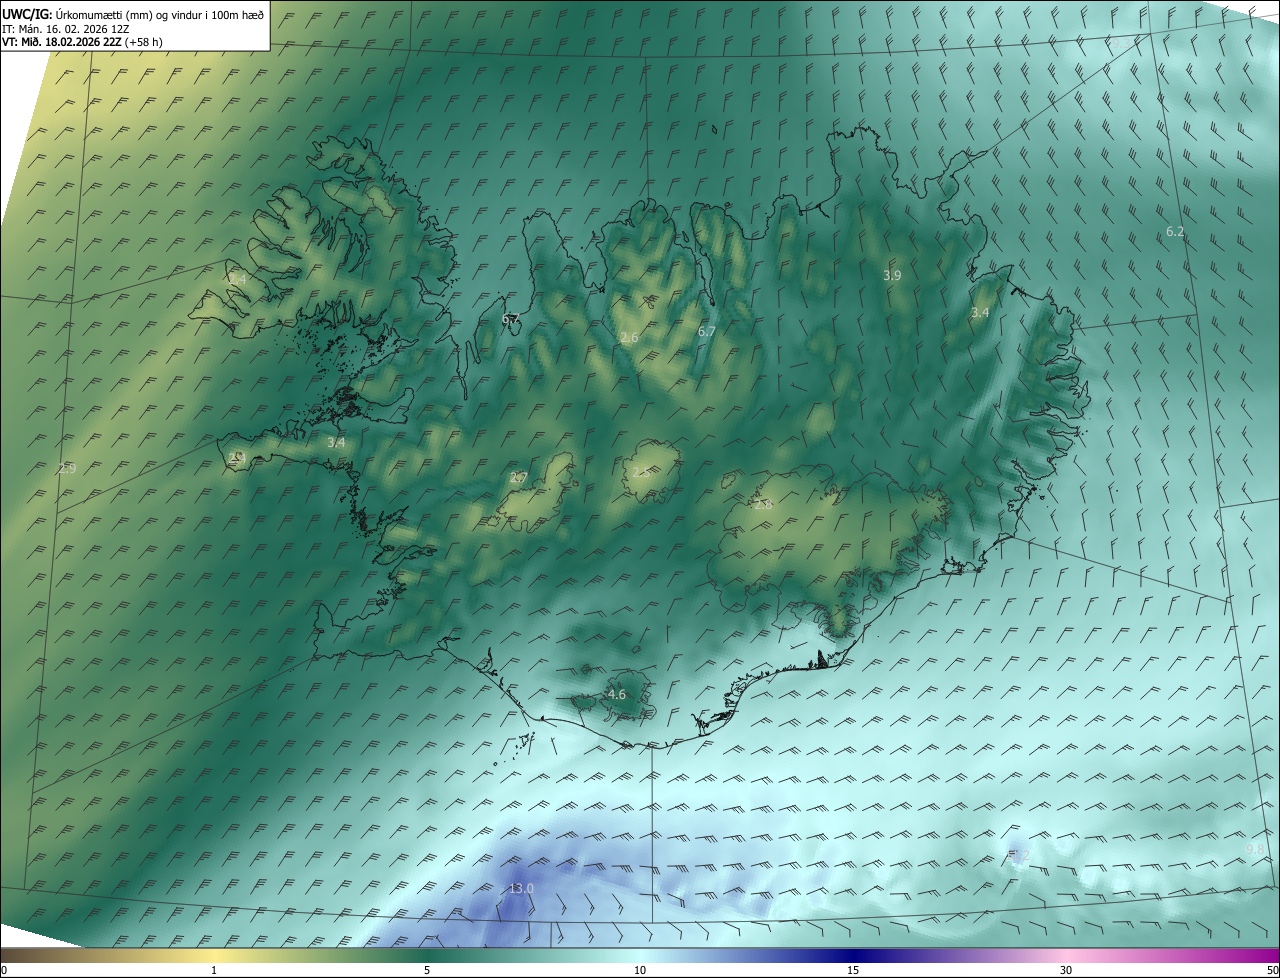Click the 10 tick label on the color scale
This screenshot has width=1280, height=978.
640,970
